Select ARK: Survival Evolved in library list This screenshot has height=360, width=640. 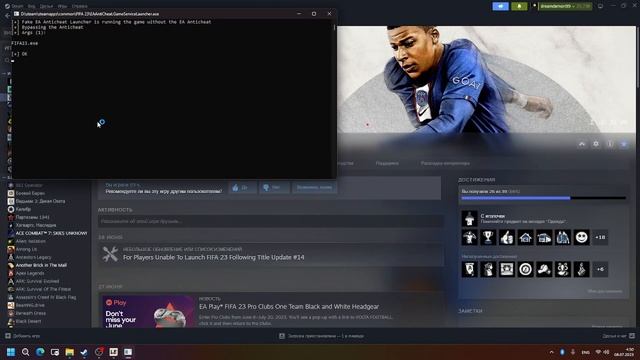coord(37,281)
